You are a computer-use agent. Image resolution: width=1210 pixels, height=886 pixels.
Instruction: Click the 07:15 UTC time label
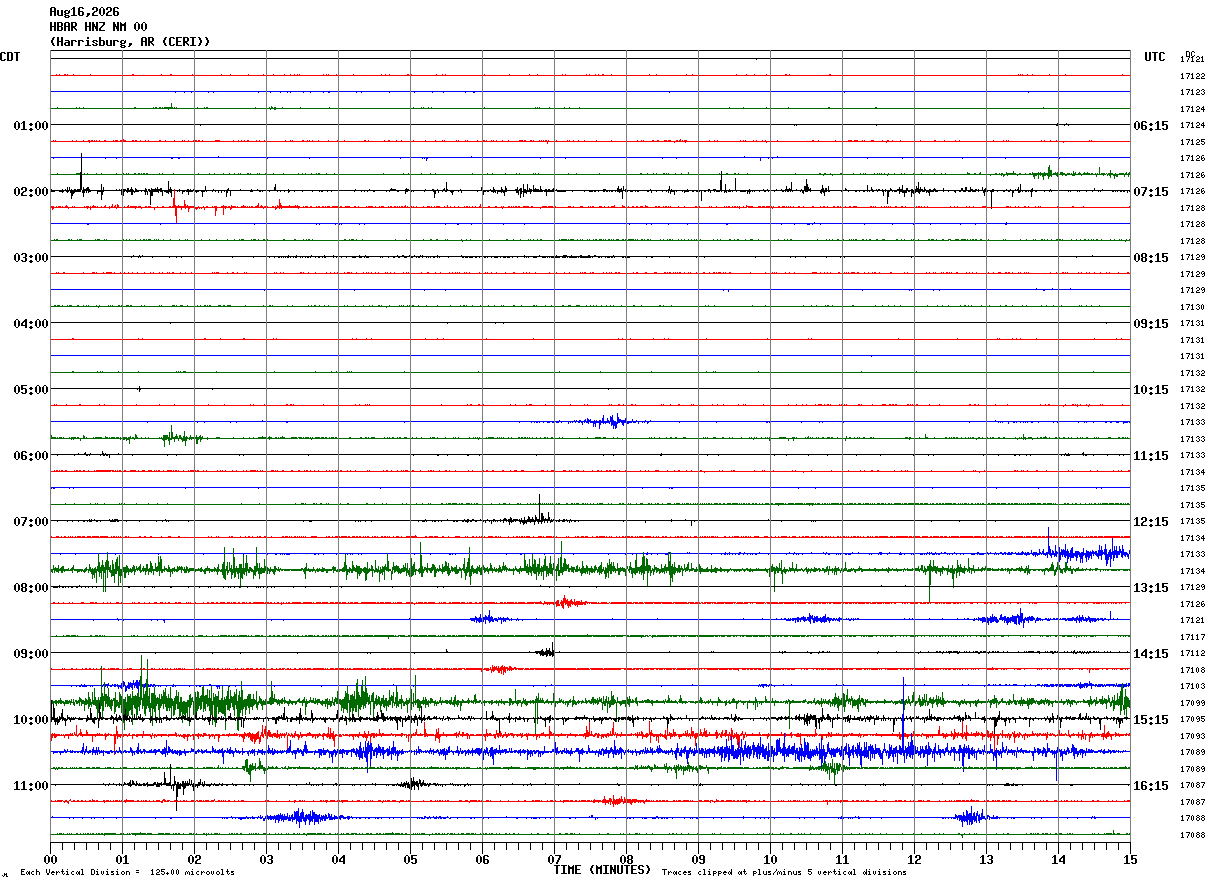tap(1150, 191)
